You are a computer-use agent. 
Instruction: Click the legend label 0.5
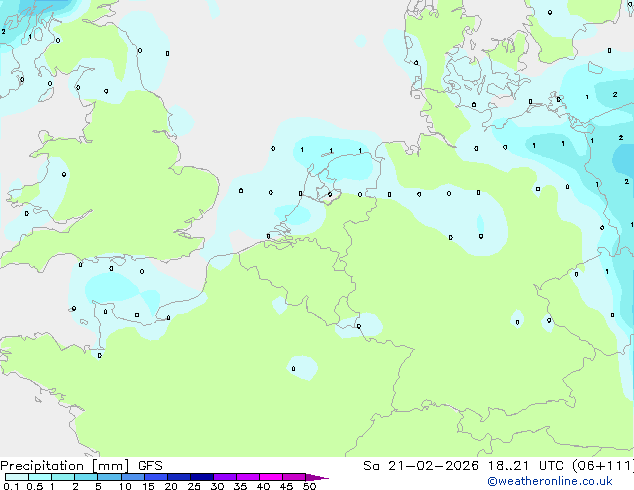point(35,486)
